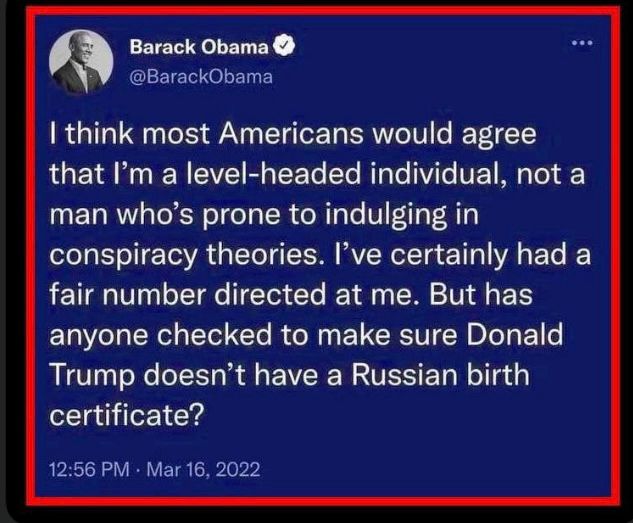Screen dimensions: 633x523
Task: Click the word "Trump" in the tweet
Action: [x=92, y=377]
